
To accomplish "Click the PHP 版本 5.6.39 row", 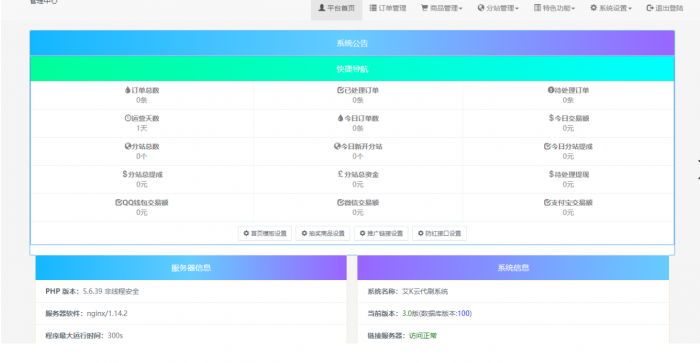I will (x=191, y=291).
